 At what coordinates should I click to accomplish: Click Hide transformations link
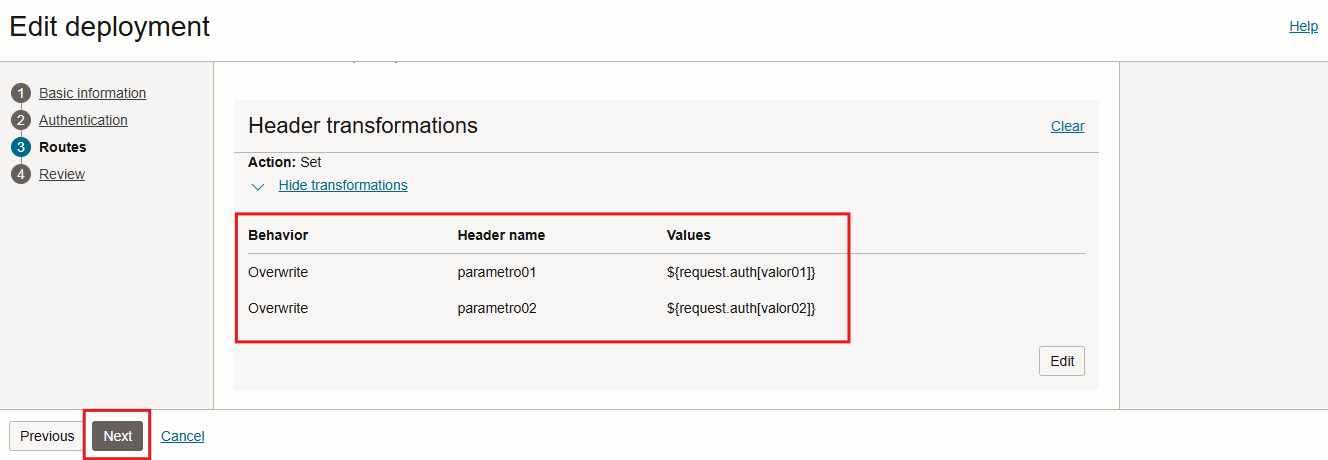tap(343, 185)
